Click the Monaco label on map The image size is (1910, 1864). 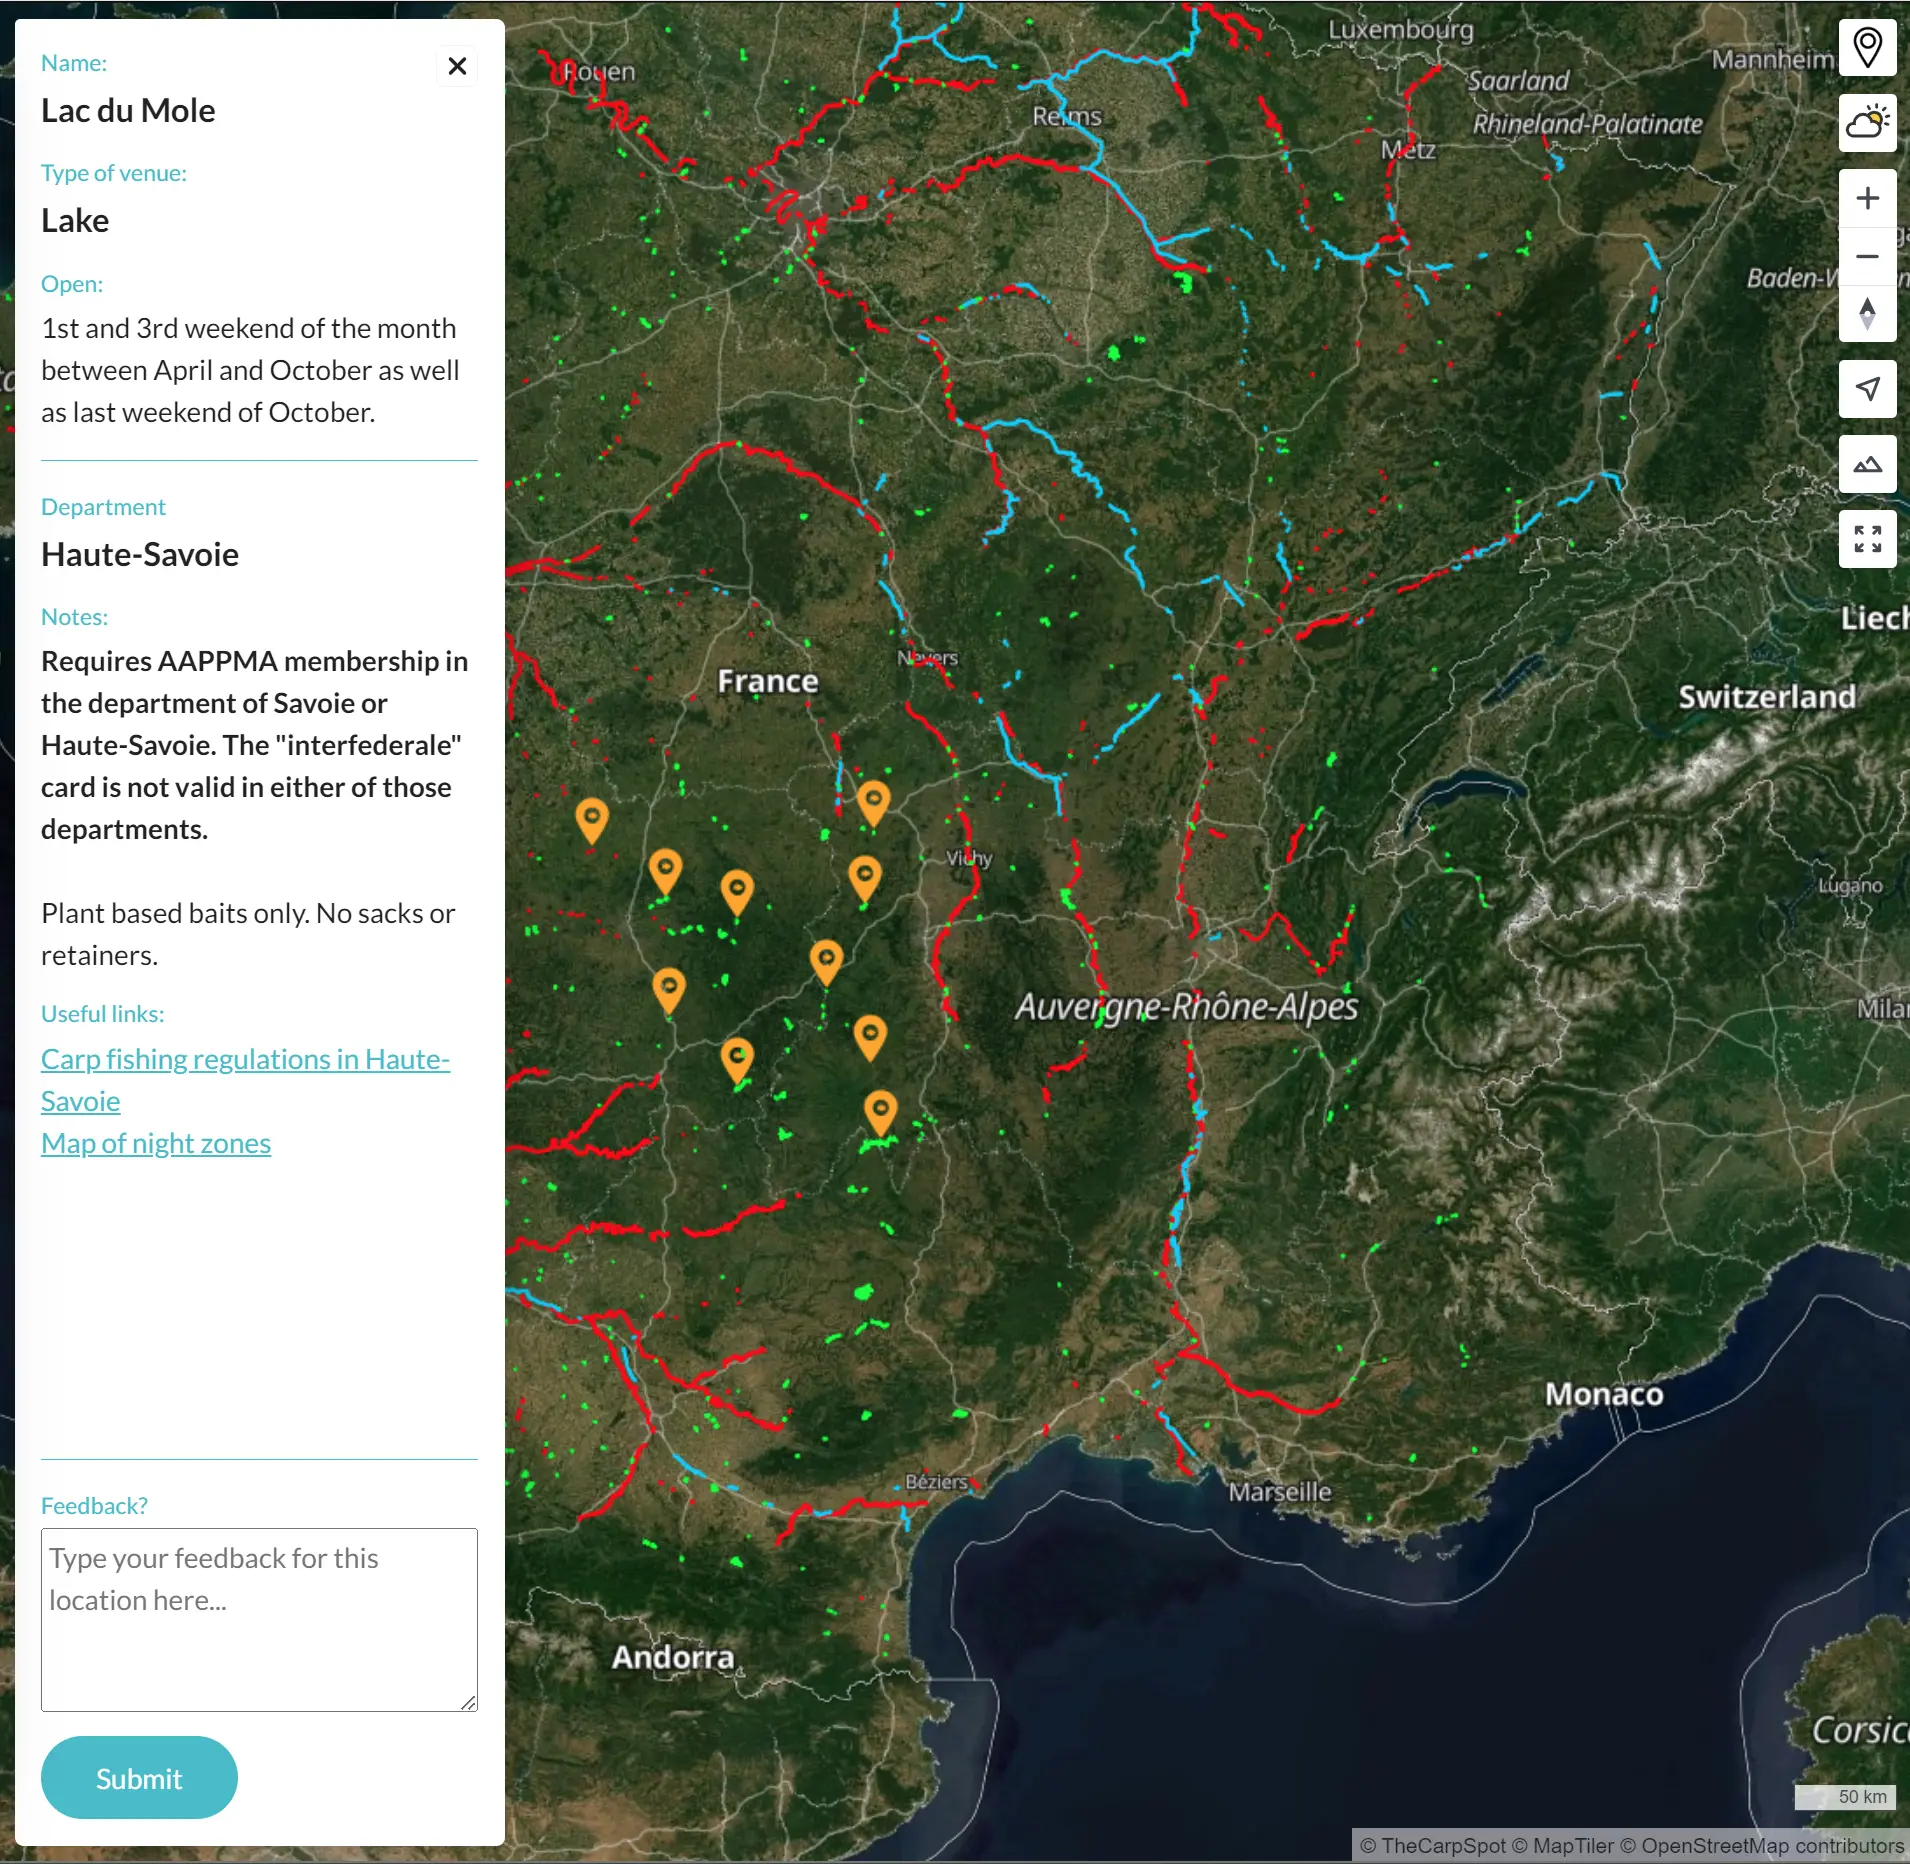pos(1604,1394)
